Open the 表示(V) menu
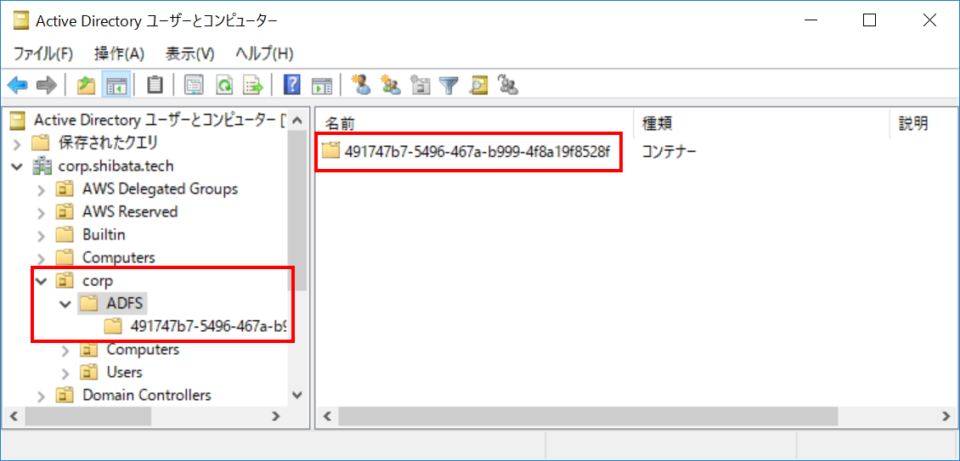Image resolution: width=960 pixels, height=461 pixels. [x=190, y=54]
